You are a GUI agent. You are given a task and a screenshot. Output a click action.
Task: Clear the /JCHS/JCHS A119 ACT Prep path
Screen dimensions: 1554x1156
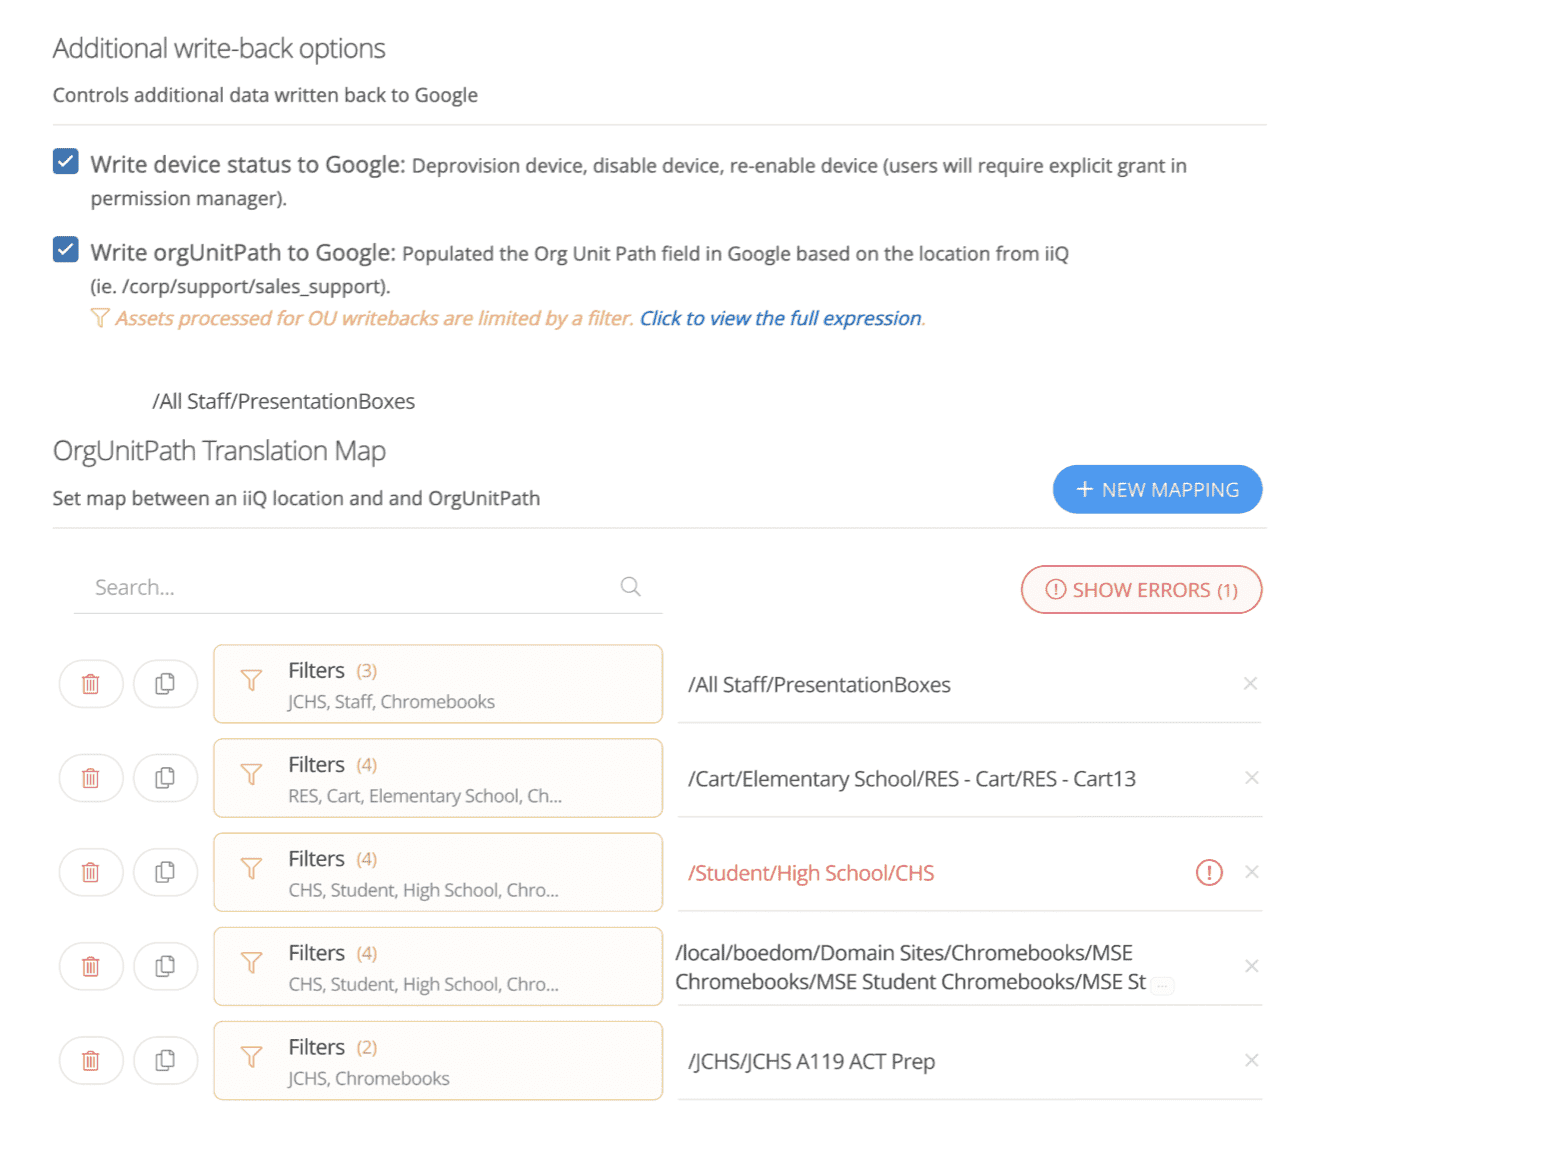pos(1251,1060)
